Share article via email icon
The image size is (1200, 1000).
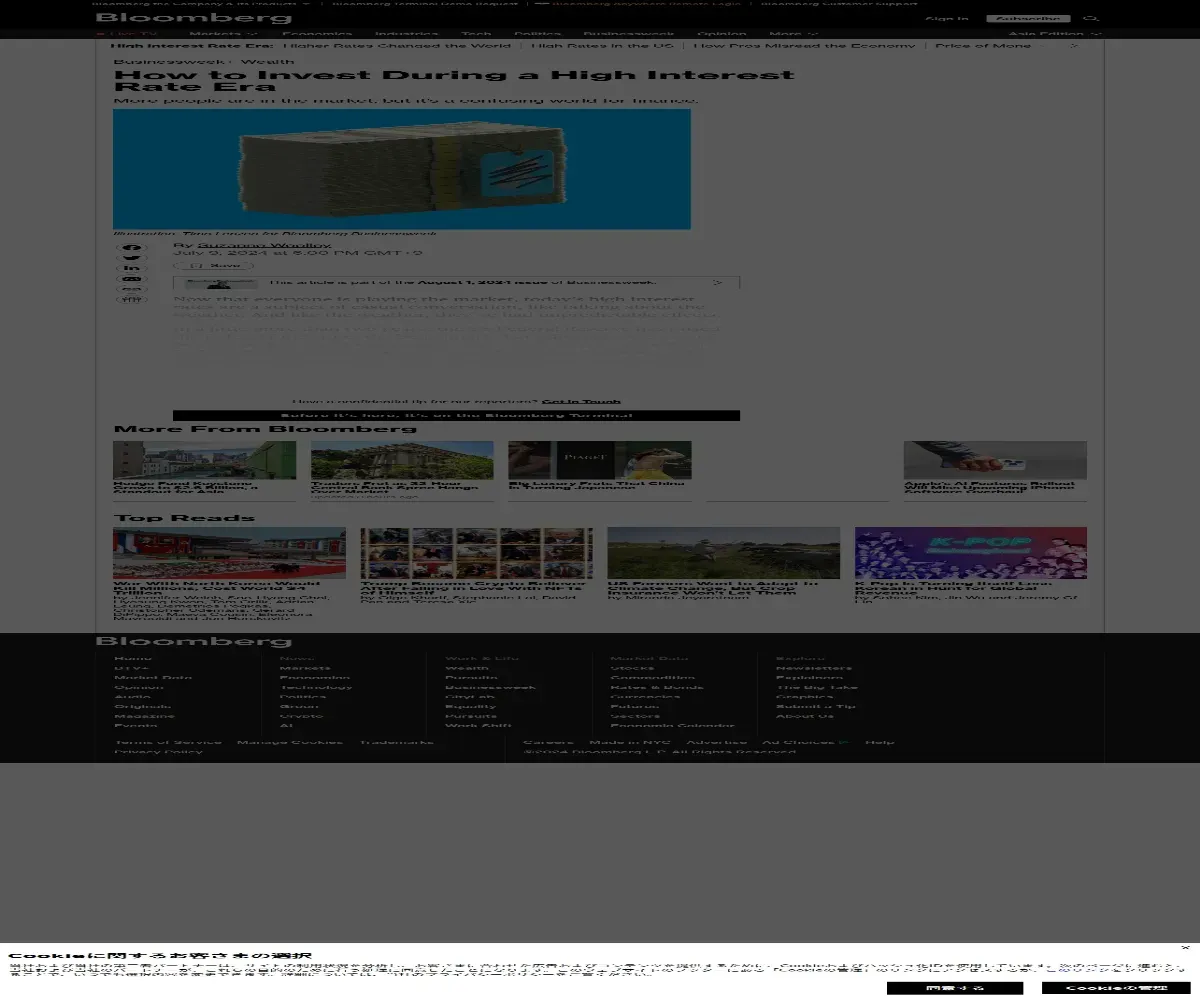(132, 279)
